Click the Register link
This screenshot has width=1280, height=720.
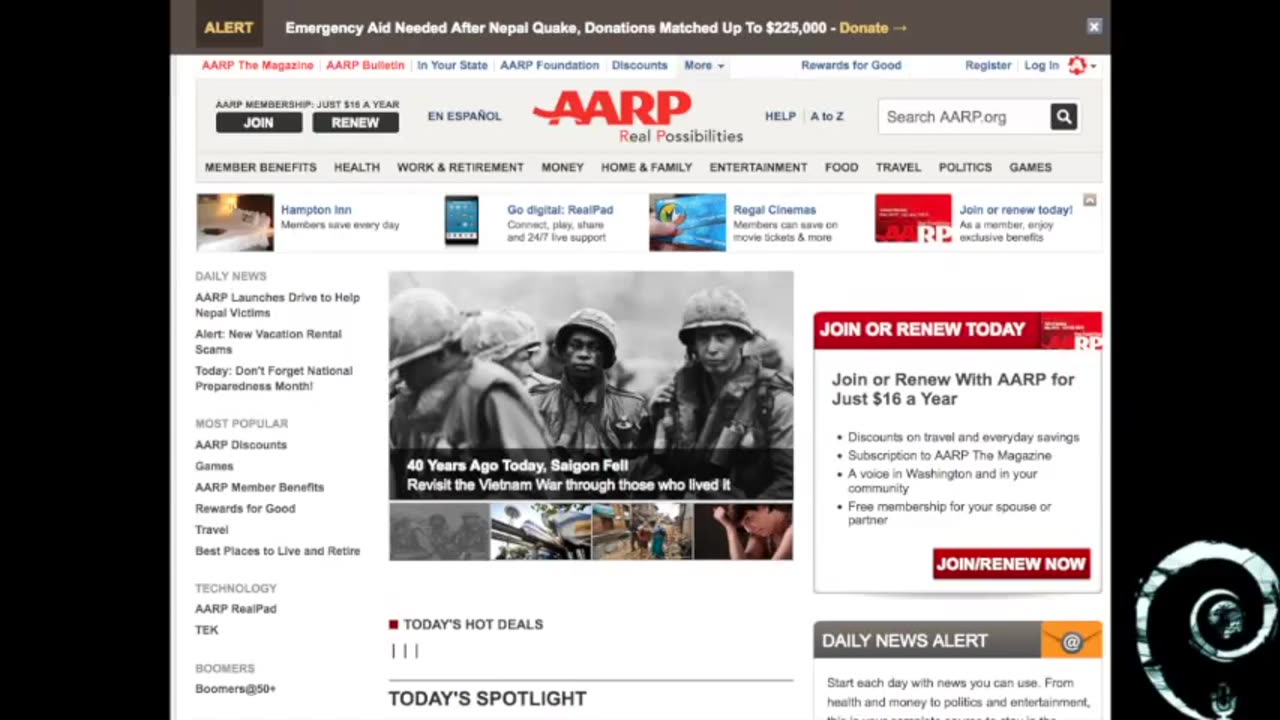pyautogui.click(x=988, y=65)
